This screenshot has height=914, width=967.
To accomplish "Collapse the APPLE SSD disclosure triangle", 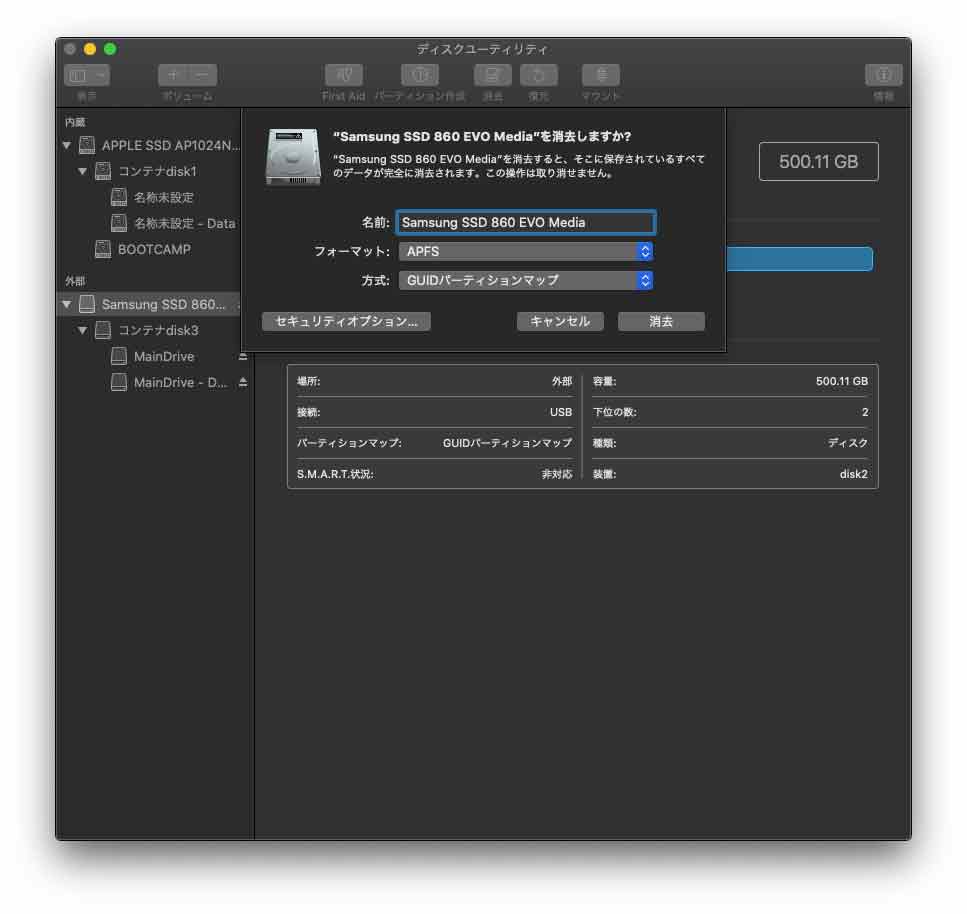I will tap(67, 146).
